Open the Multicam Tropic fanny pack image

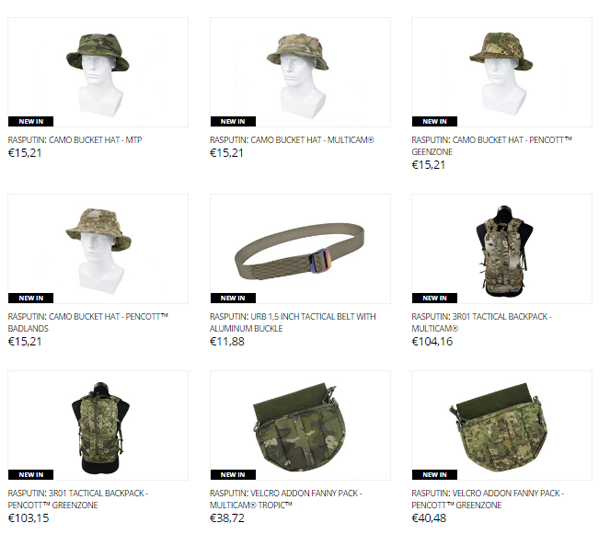coord(300,425)
